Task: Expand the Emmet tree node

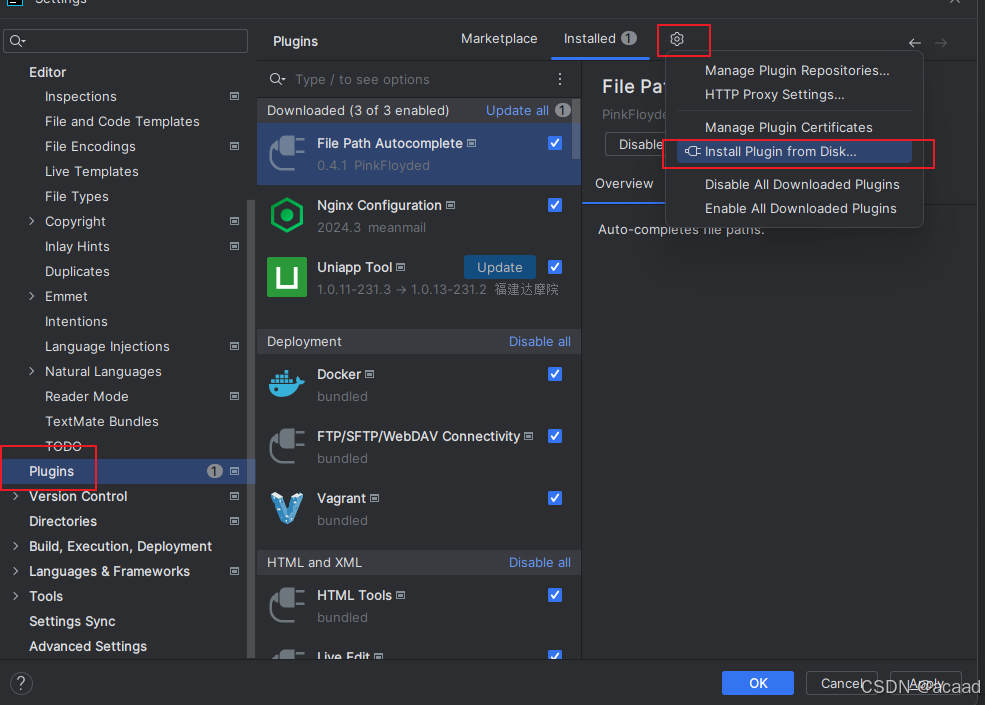Action: point(31,296)
